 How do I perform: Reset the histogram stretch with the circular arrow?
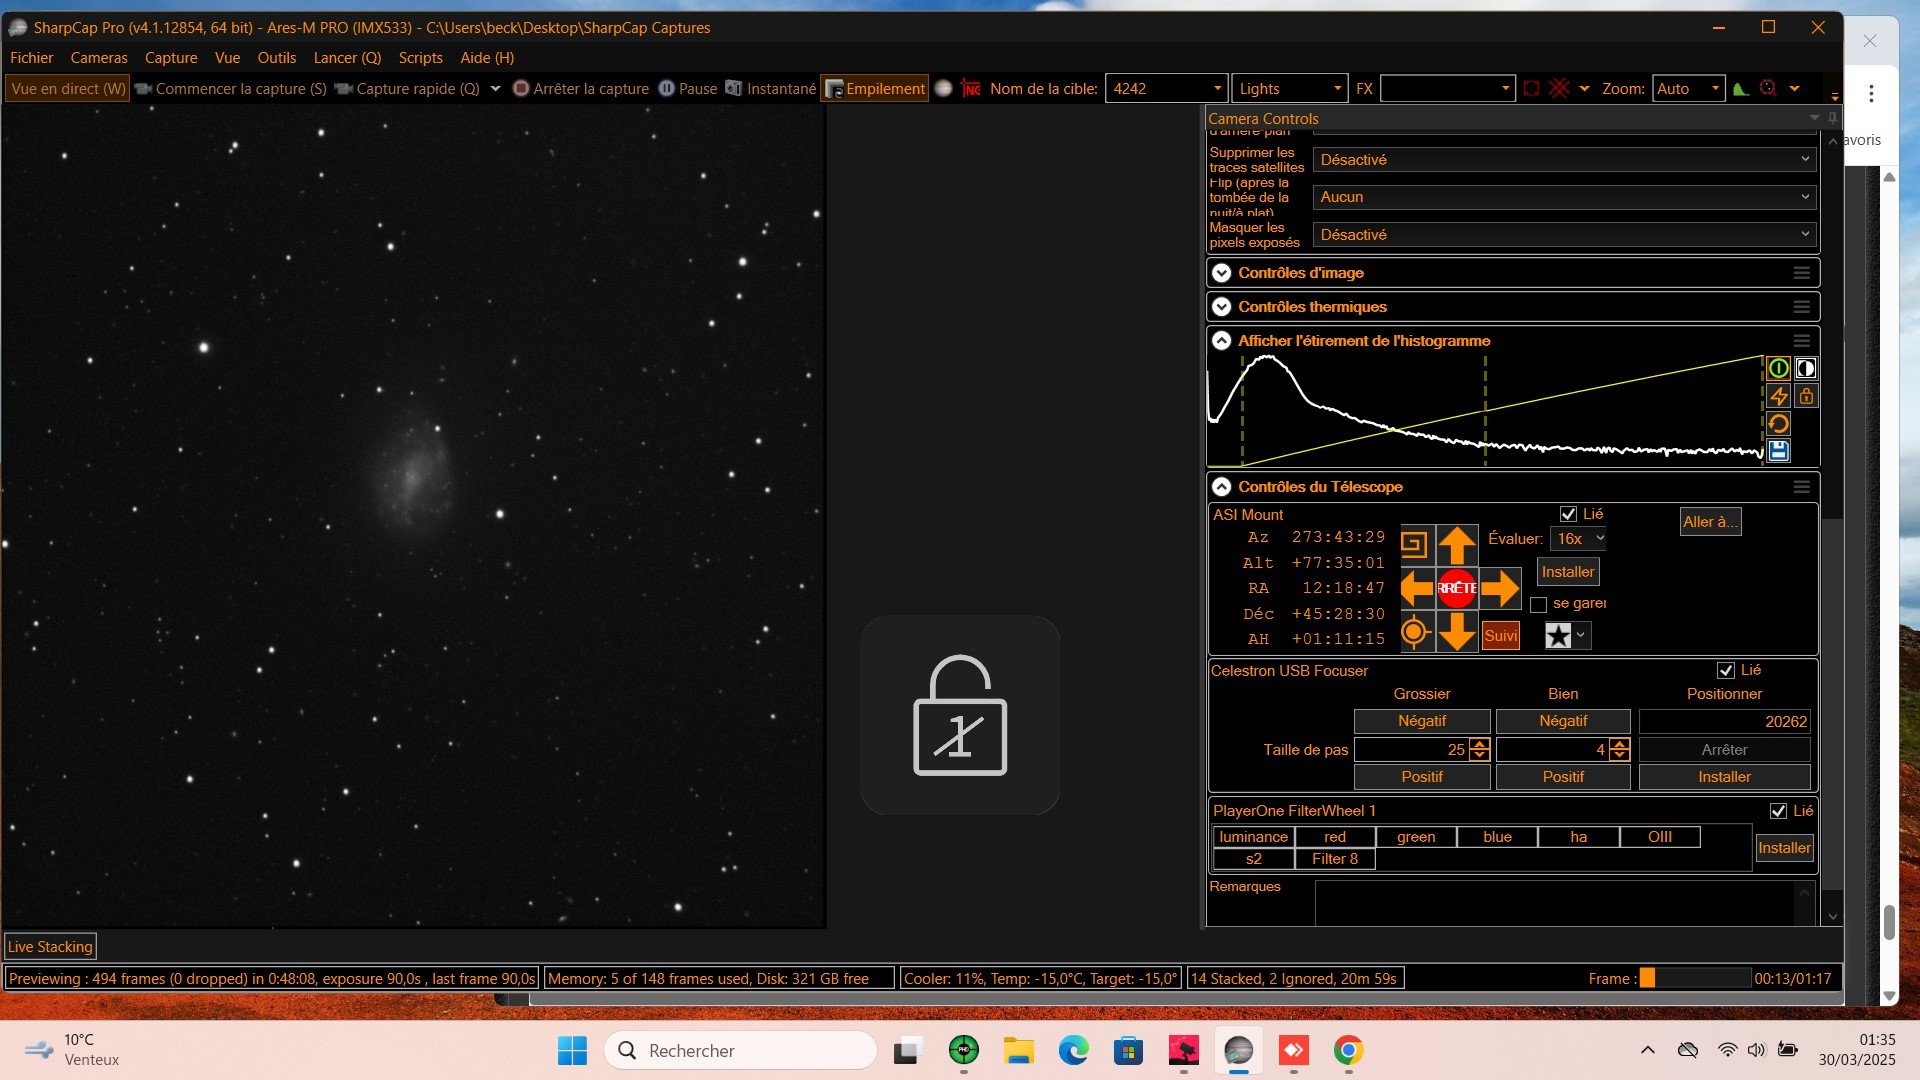pos(1778,423)
